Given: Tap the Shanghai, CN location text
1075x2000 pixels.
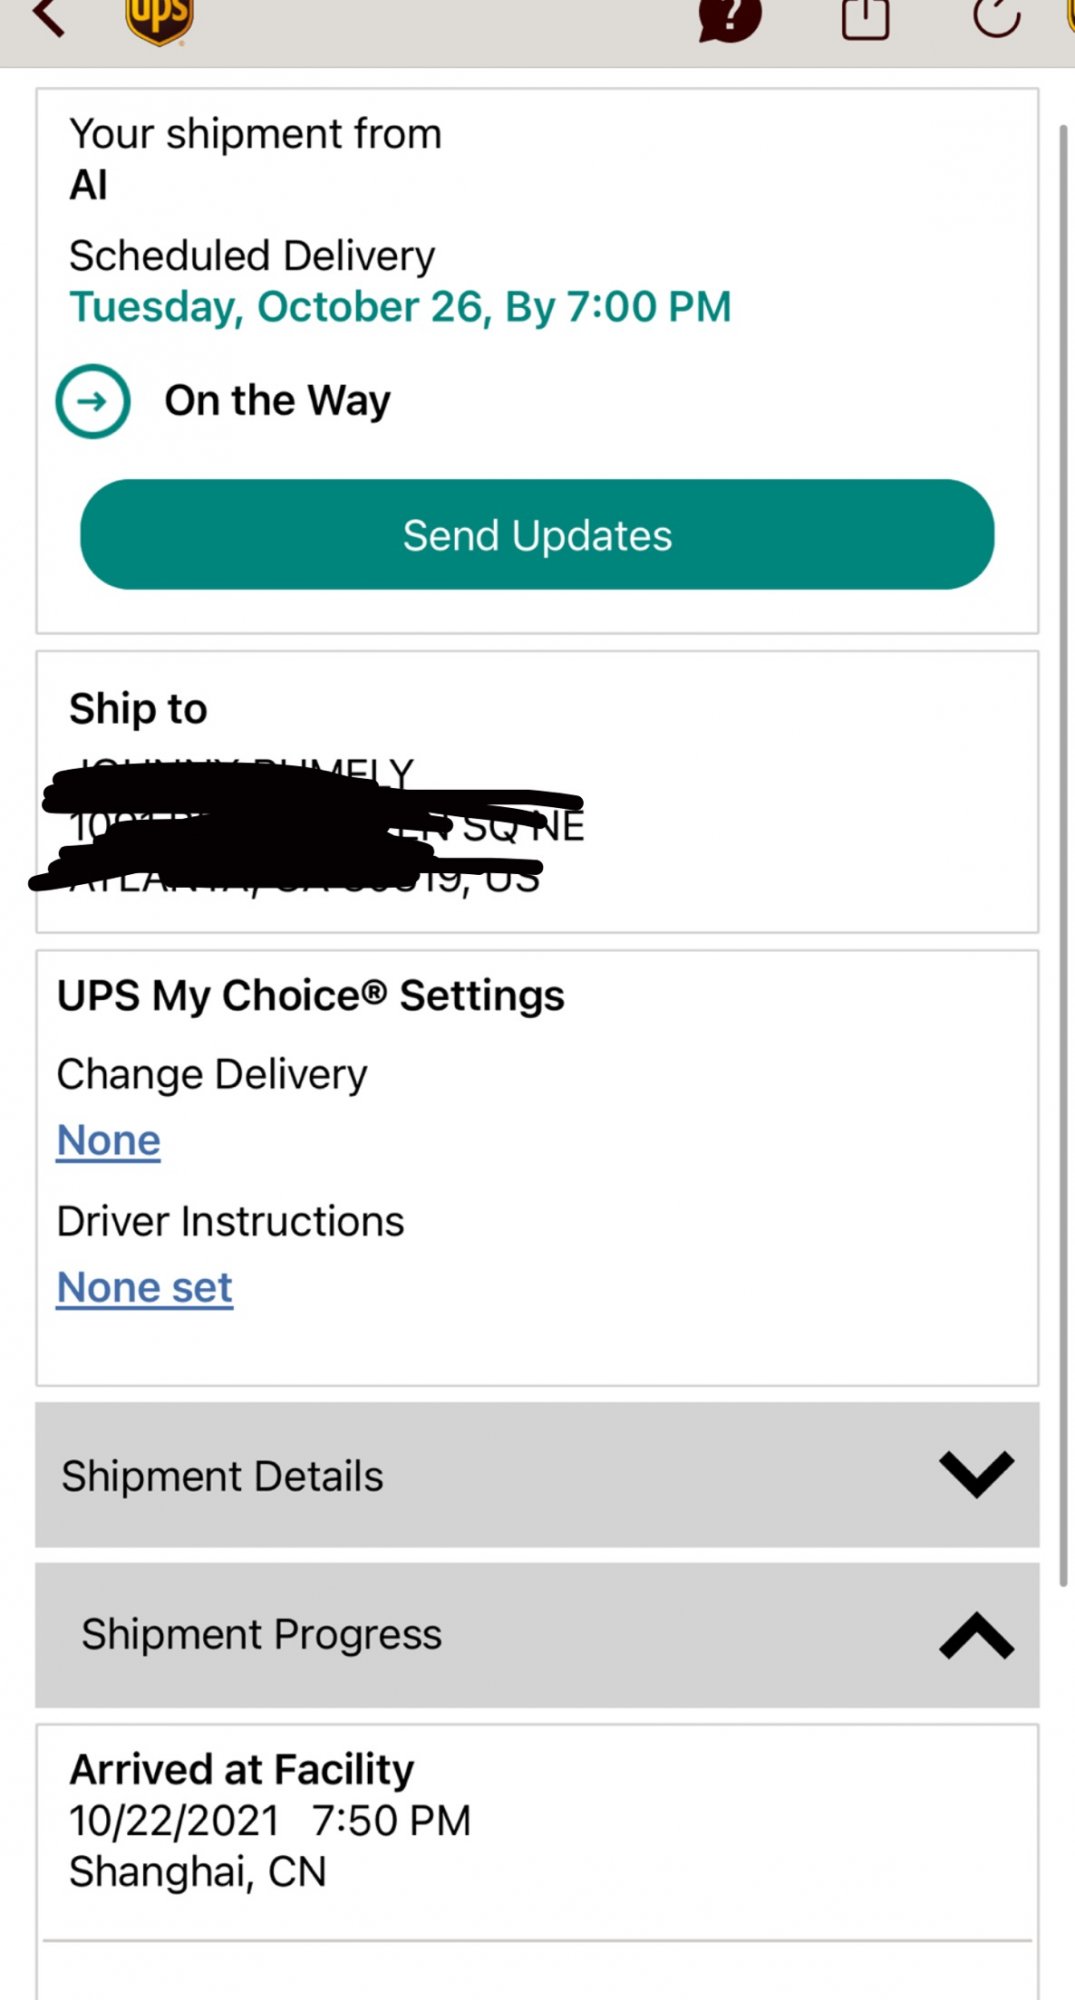Looking at the screenshot, I should point(198,1872).
